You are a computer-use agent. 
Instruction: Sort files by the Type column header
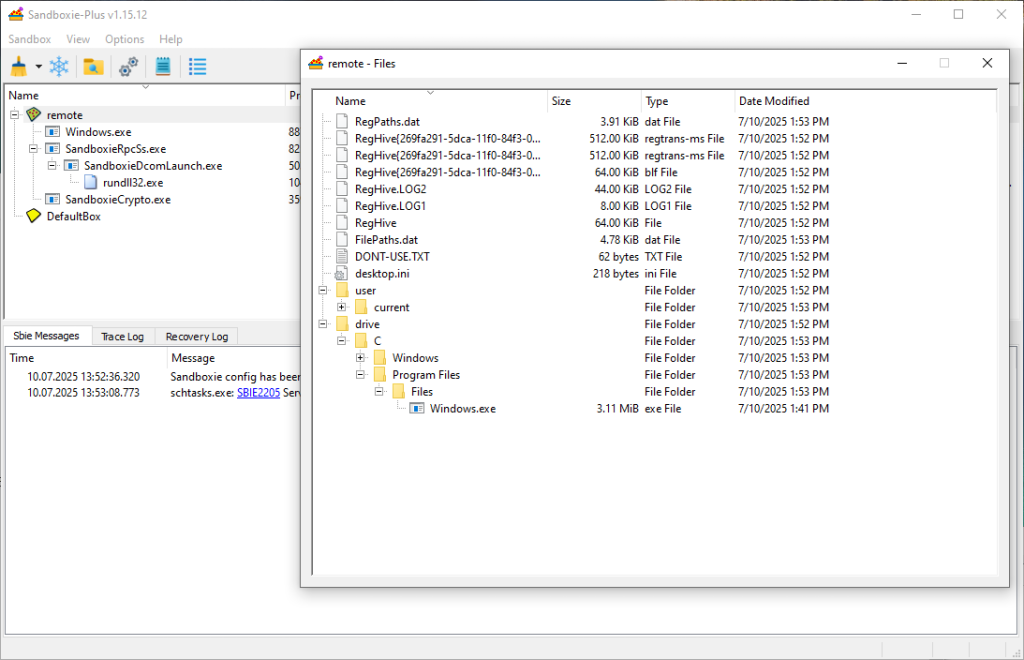click(688, 101)
